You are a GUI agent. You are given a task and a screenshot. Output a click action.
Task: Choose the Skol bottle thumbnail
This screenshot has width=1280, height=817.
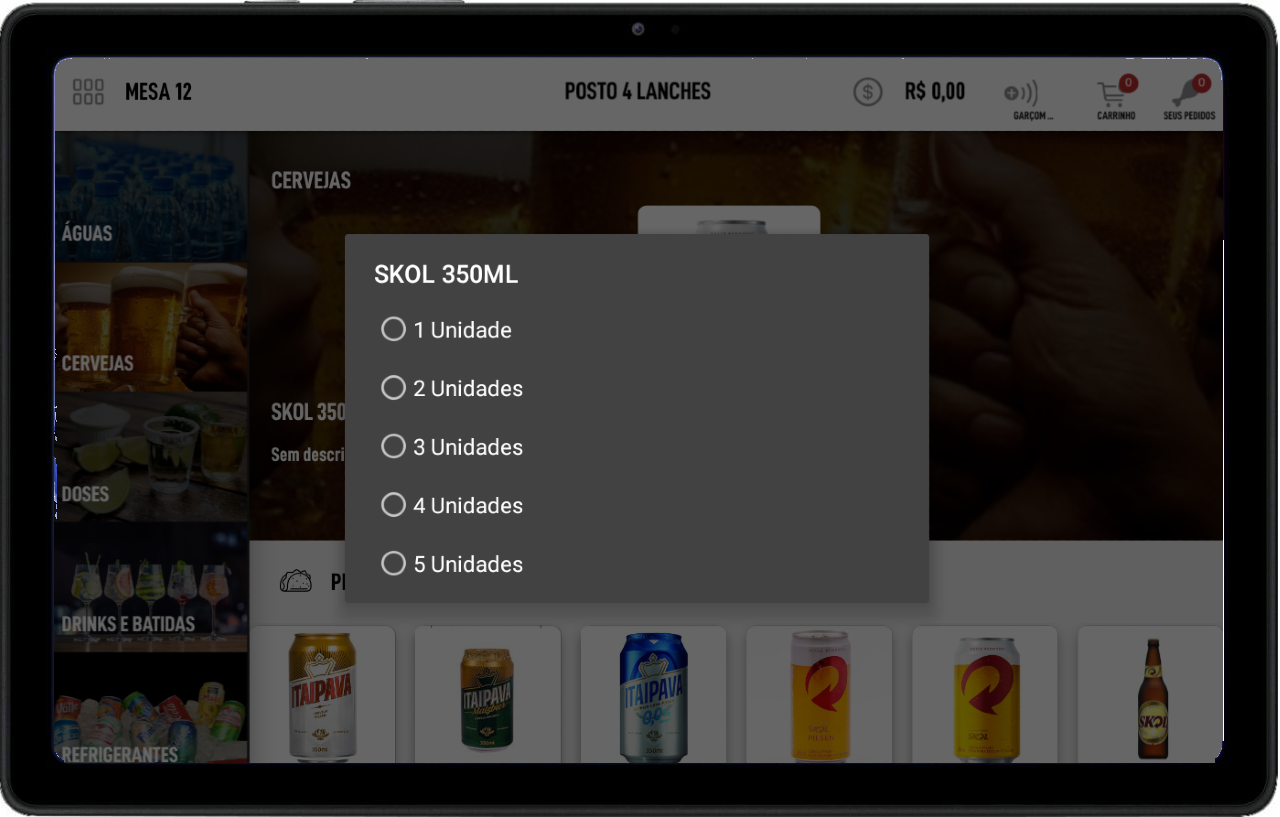pos(1150,695)
